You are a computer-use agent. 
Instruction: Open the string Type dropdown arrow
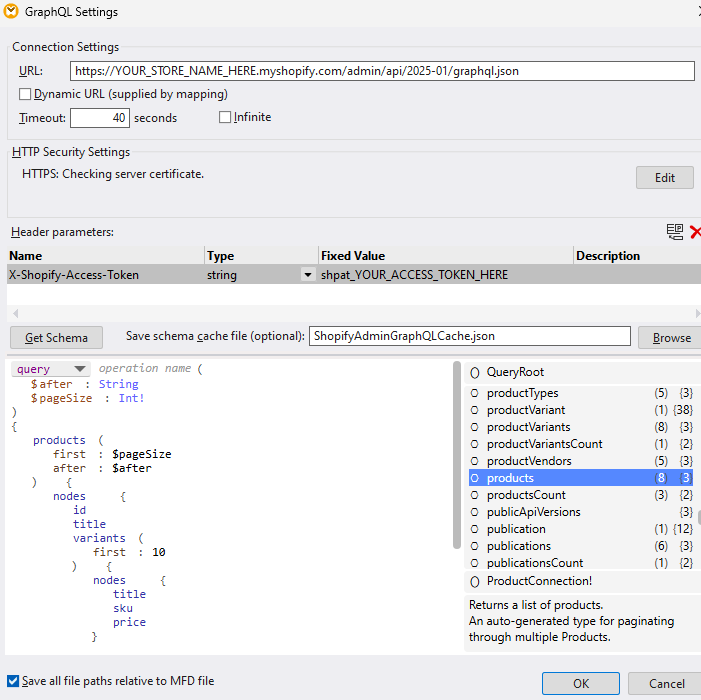(307, 275)
